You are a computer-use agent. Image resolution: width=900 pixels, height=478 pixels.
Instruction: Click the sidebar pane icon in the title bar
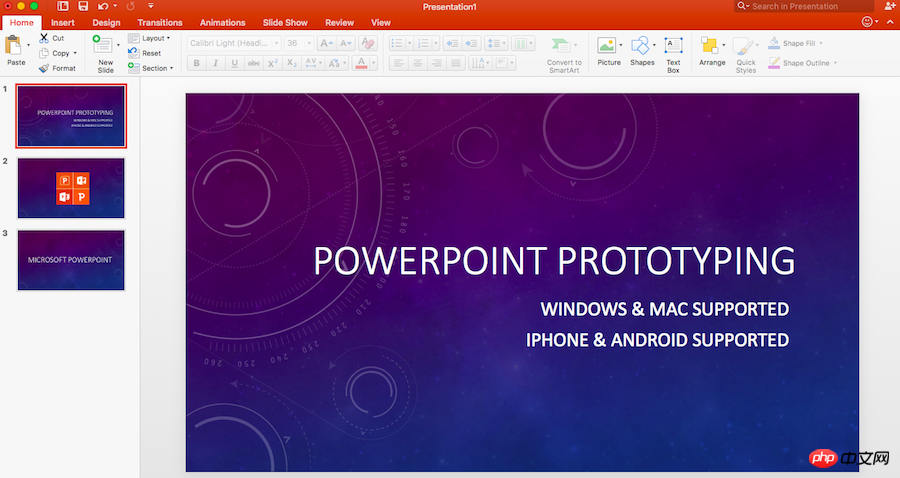pos(63,6)
